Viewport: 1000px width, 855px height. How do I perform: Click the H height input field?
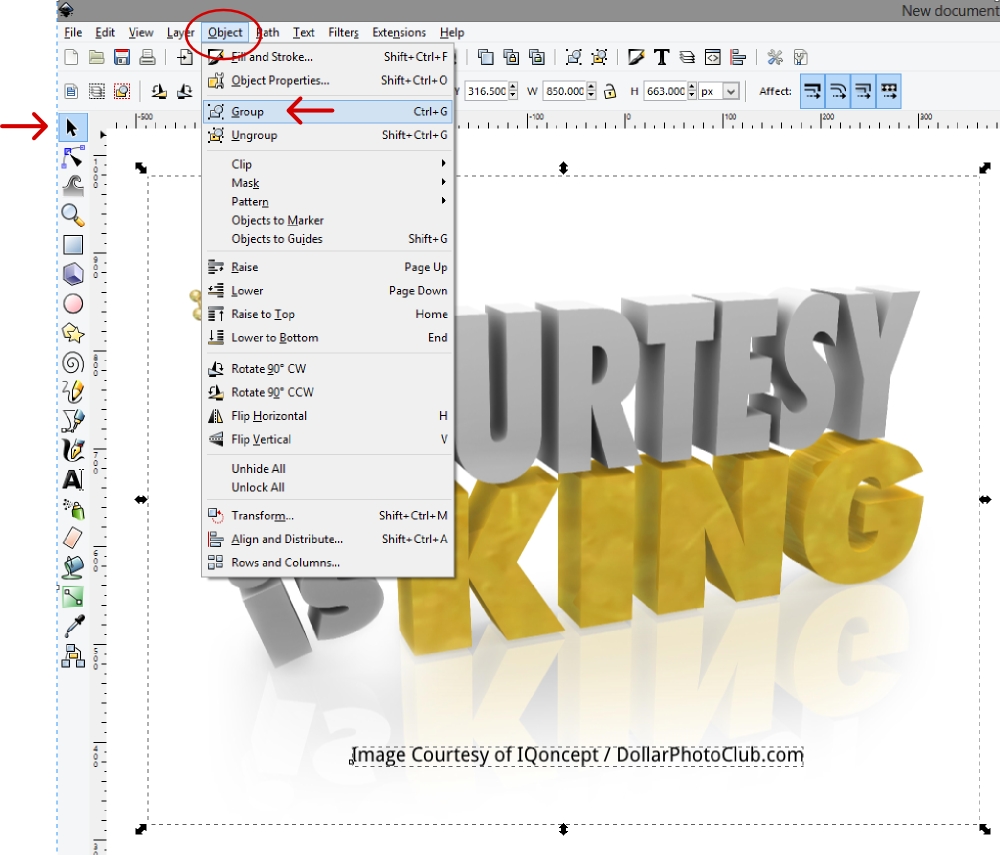coord(666,91)
